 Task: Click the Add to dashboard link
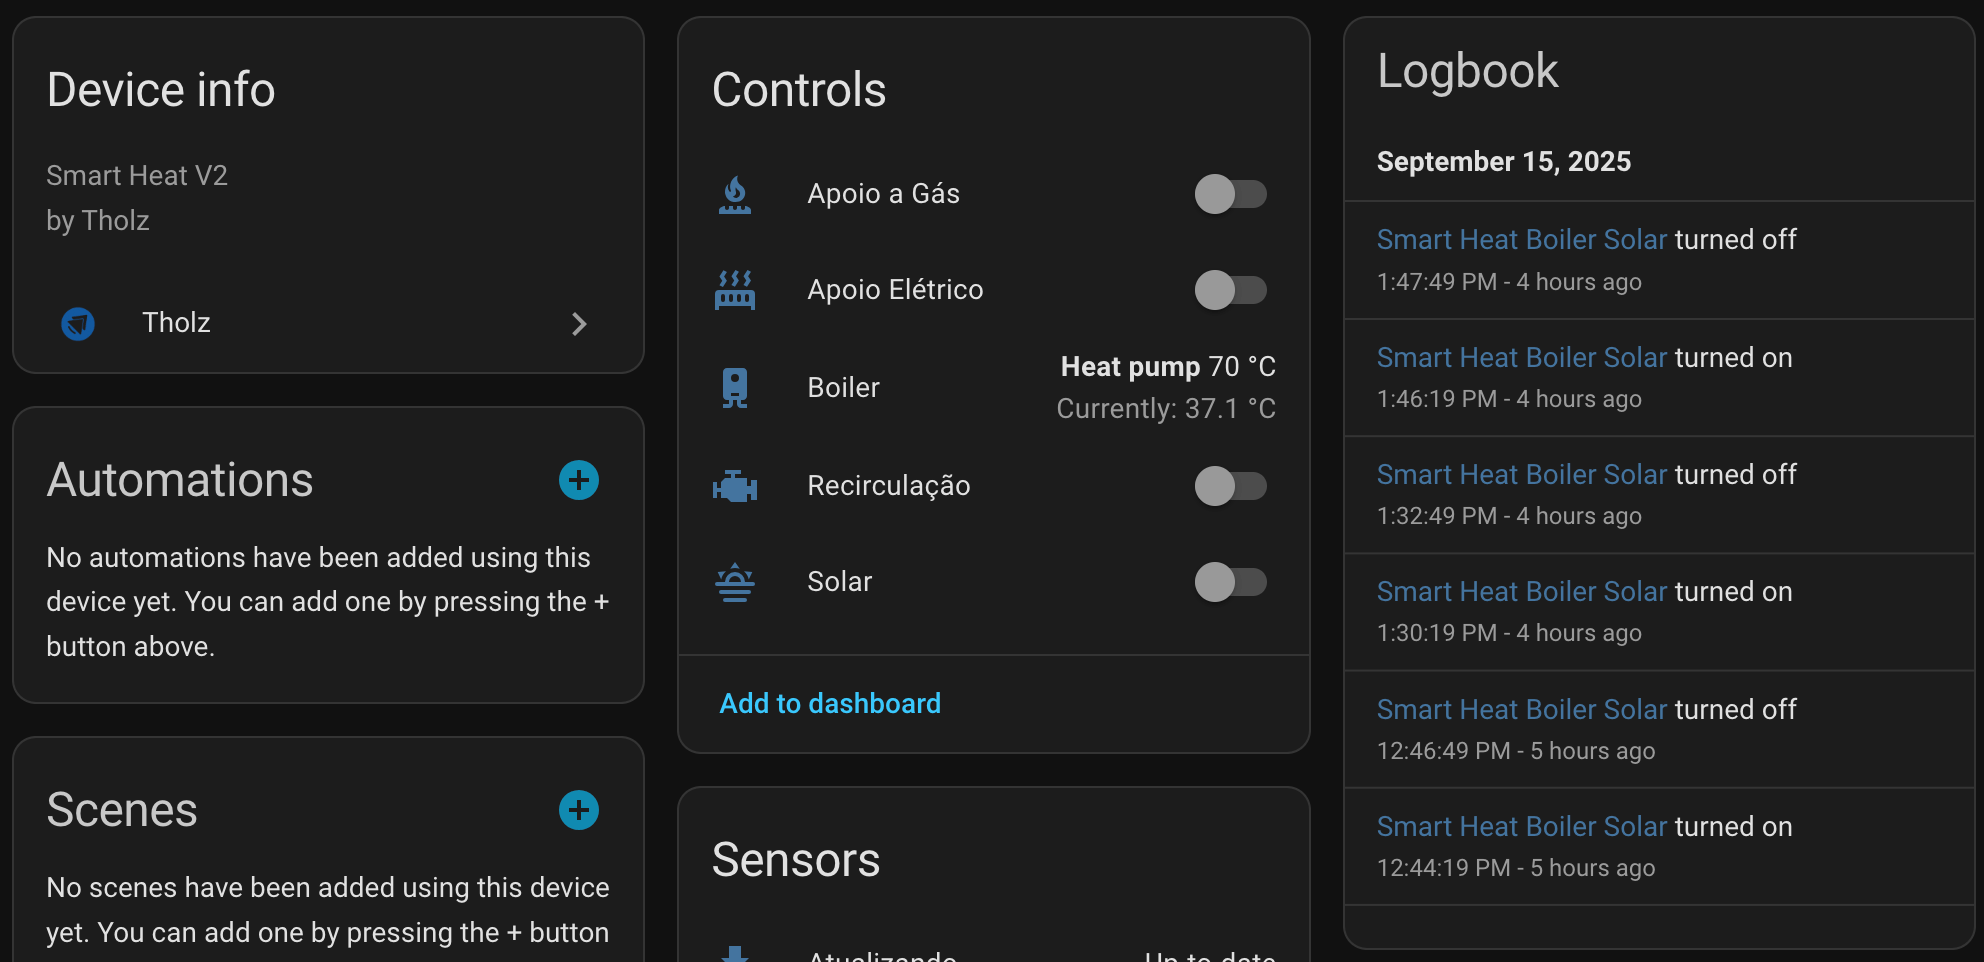(x=829, y=703)
